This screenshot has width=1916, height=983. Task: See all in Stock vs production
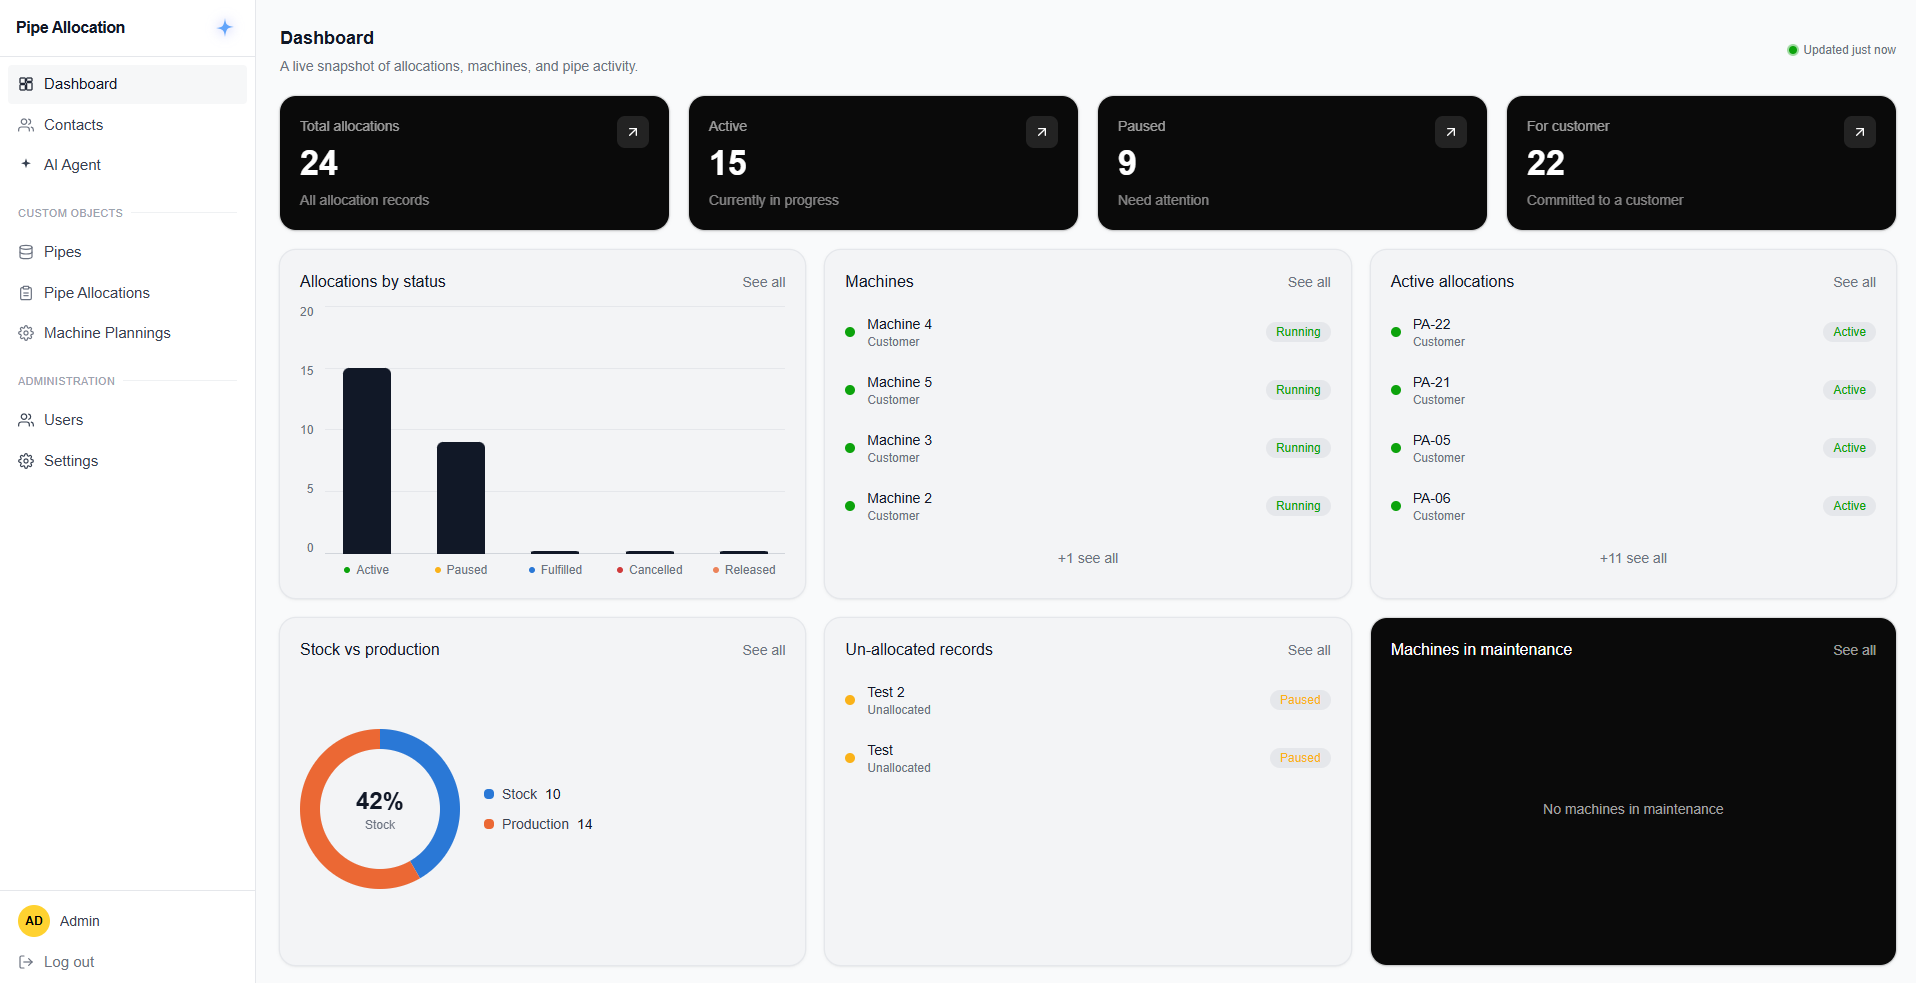(764, 650)
